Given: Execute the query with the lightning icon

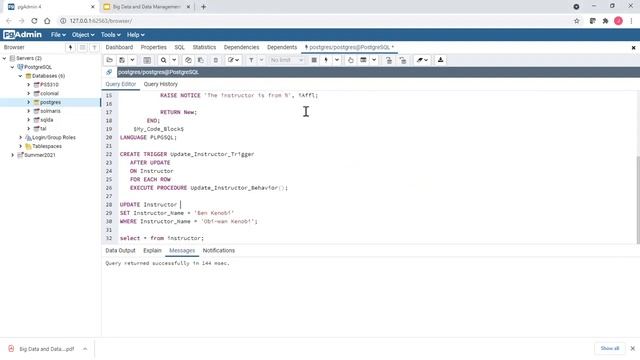Looking at the screenshot, I should (x=326, y=60).
